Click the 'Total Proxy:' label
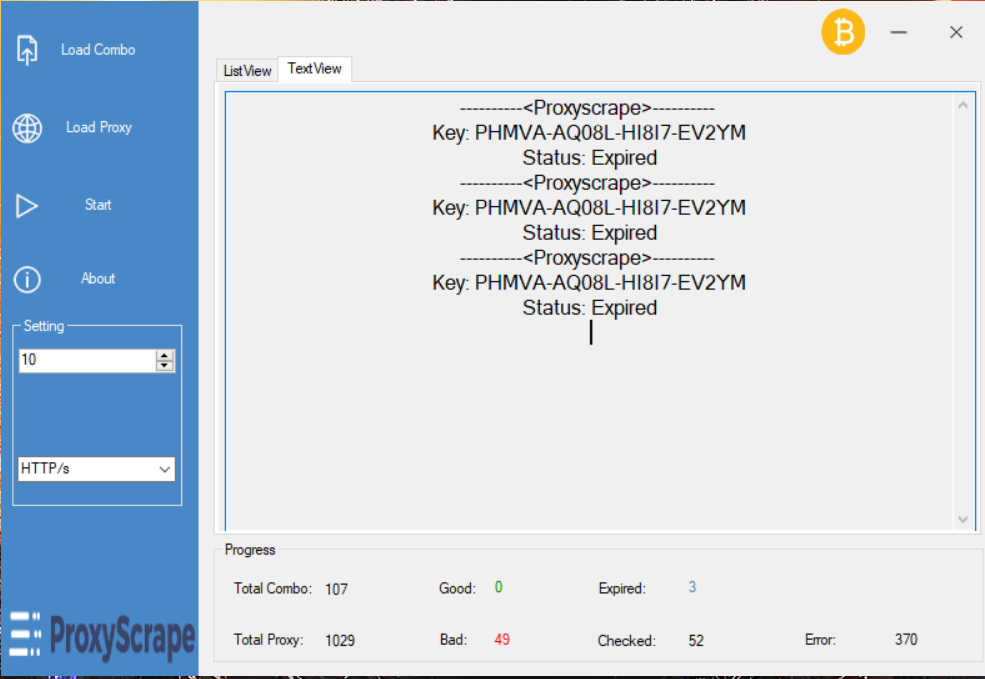Screen dimensions: 985x679 (268, 639)
